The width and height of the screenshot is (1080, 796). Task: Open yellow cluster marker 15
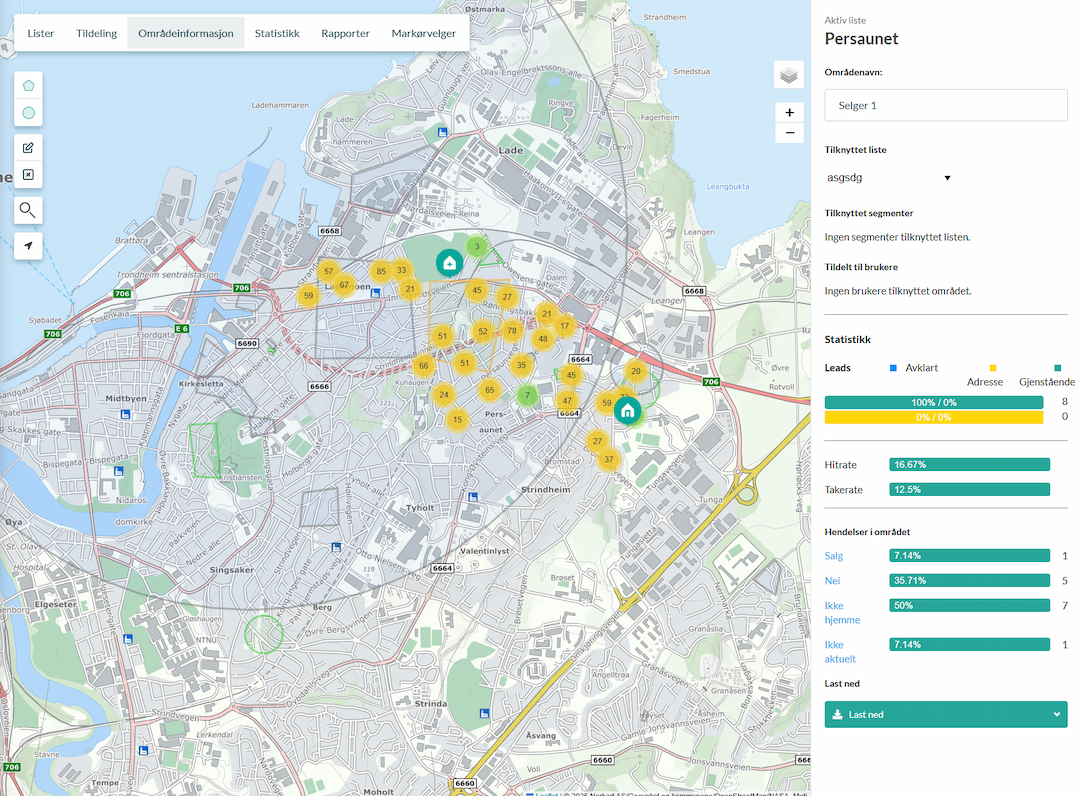click(457, 419)
